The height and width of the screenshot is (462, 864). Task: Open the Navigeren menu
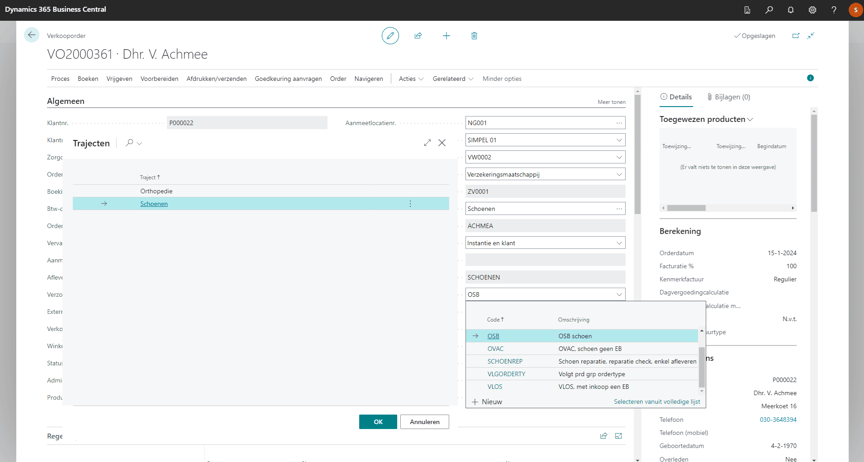[369, 79]
